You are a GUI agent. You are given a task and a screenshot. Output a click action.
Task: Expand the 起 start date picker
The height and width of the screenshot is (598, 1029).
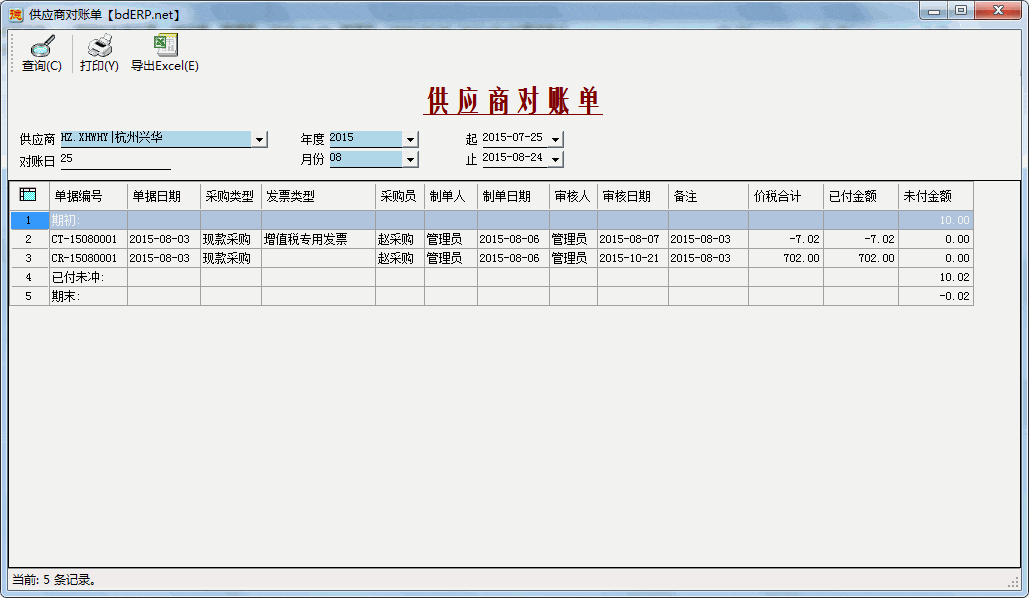[x=554, y=139]
